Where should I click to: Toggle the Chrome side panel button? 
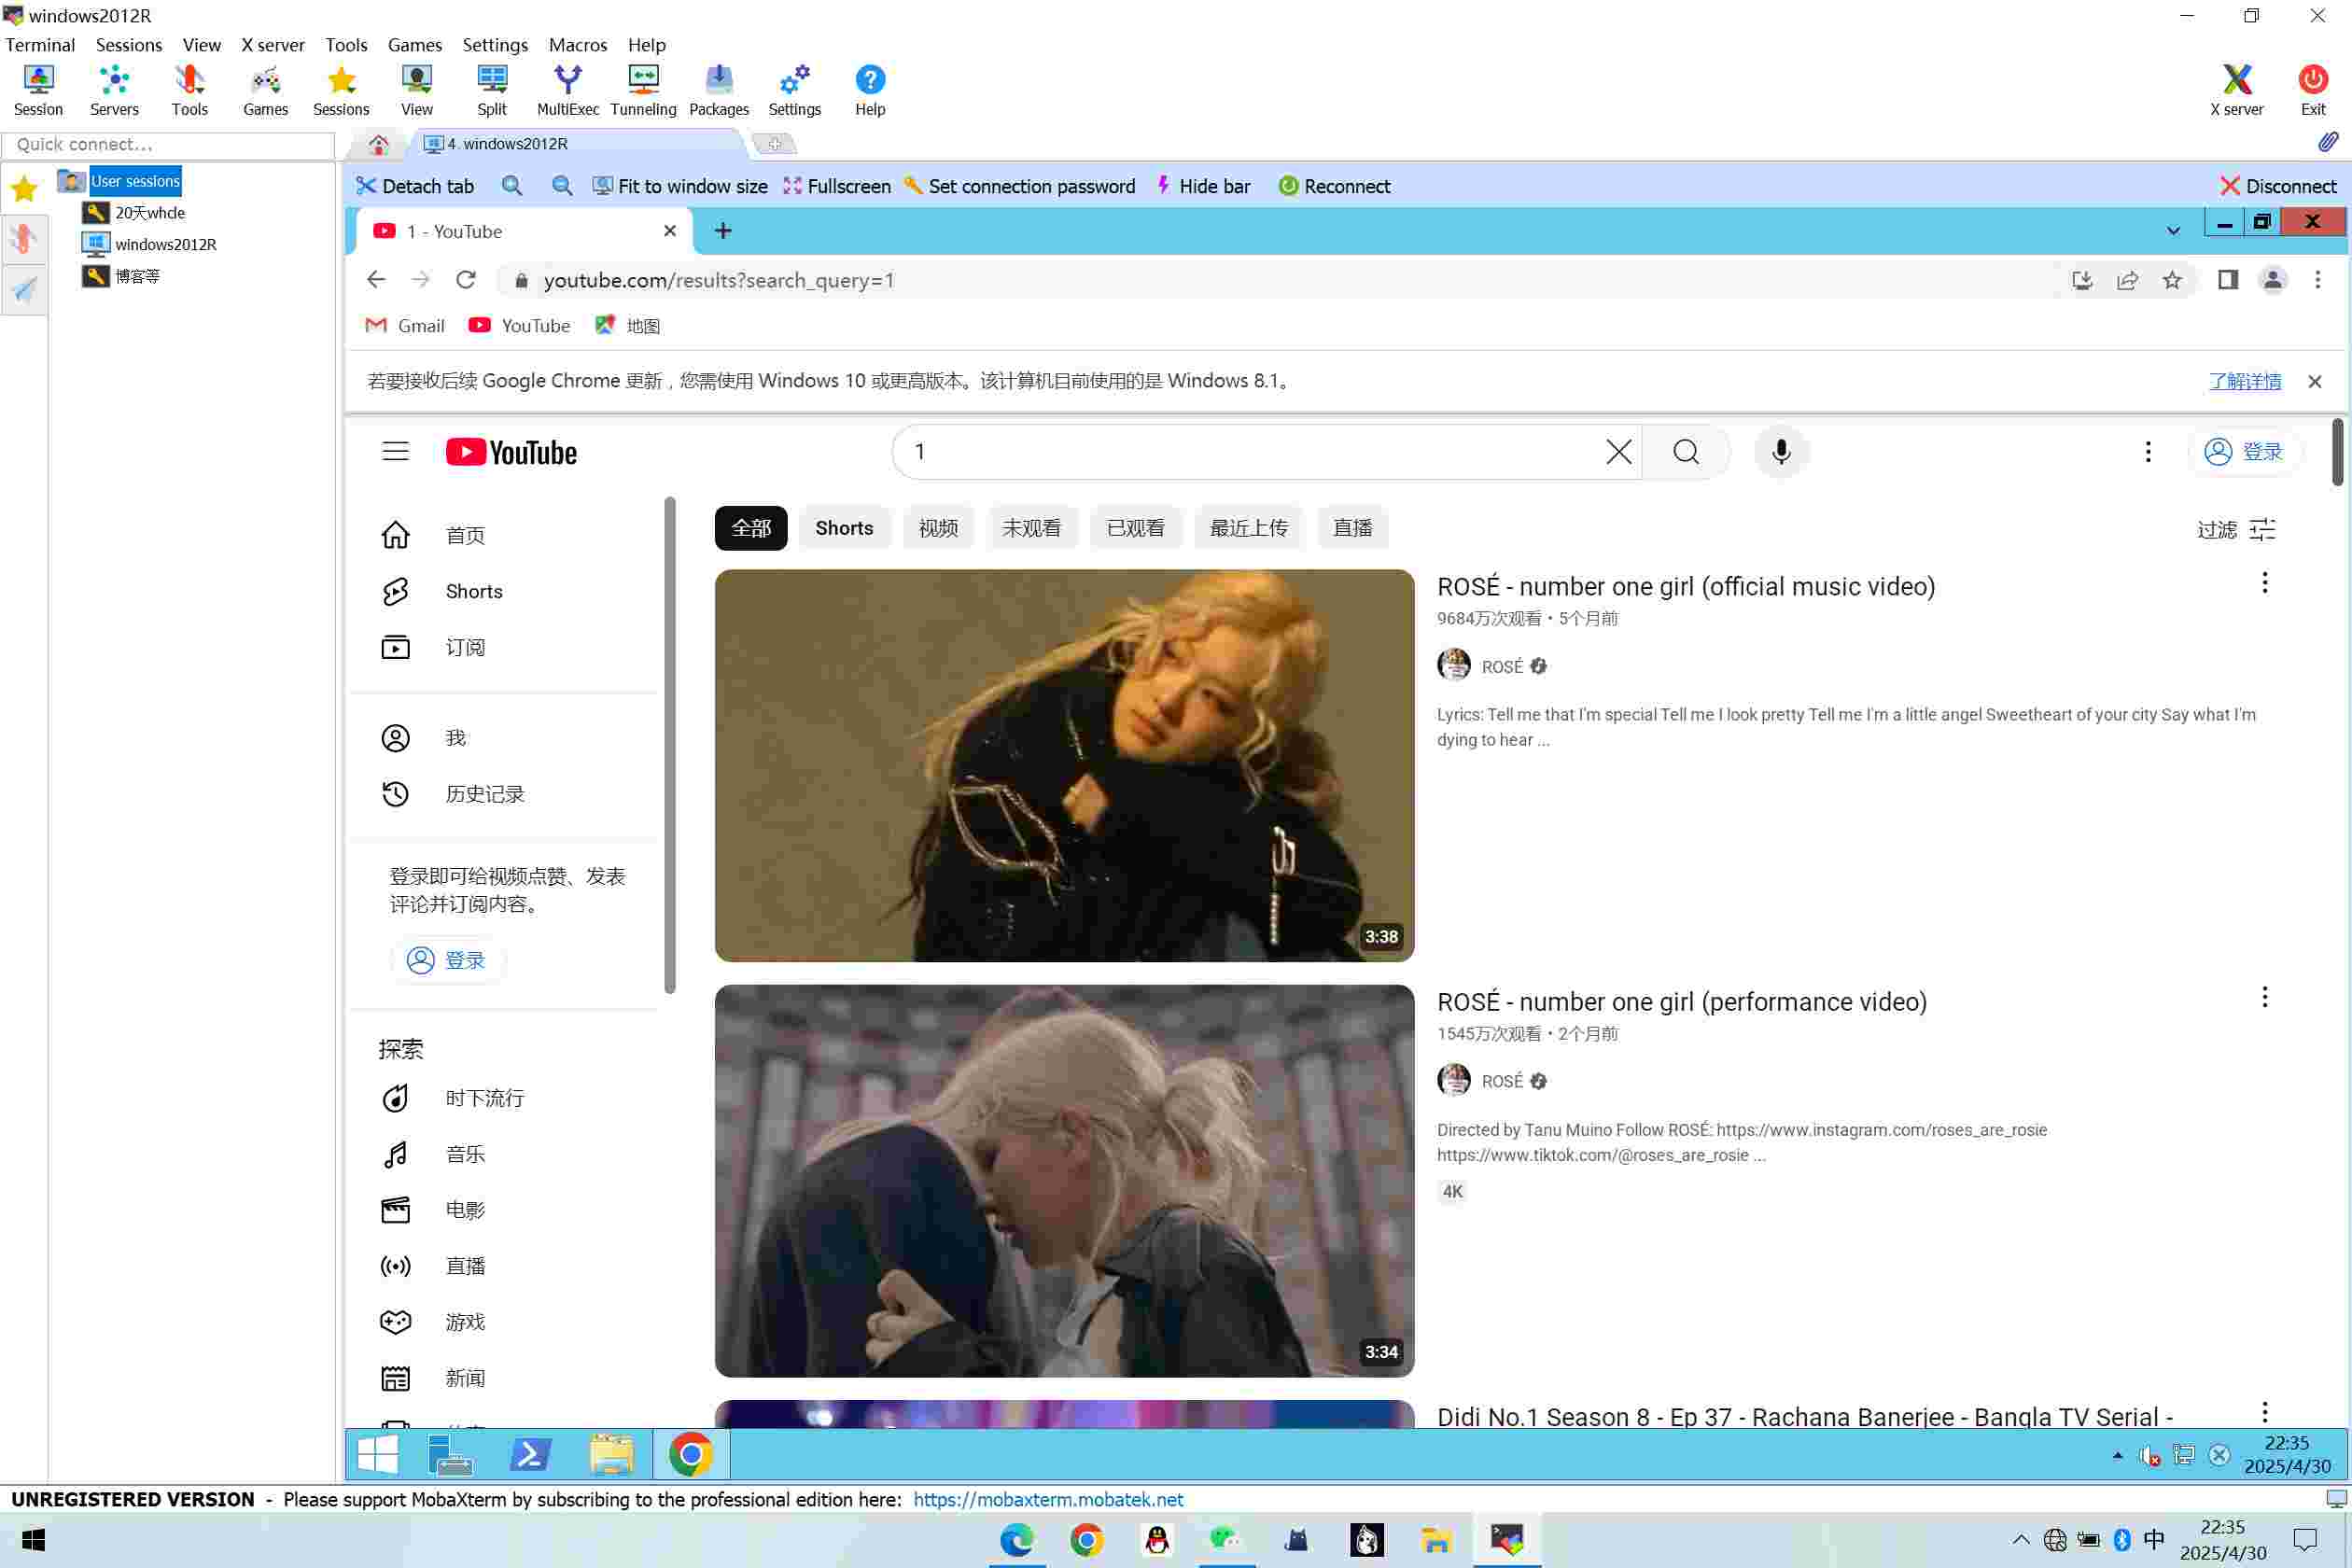[x=2227, y=280]
